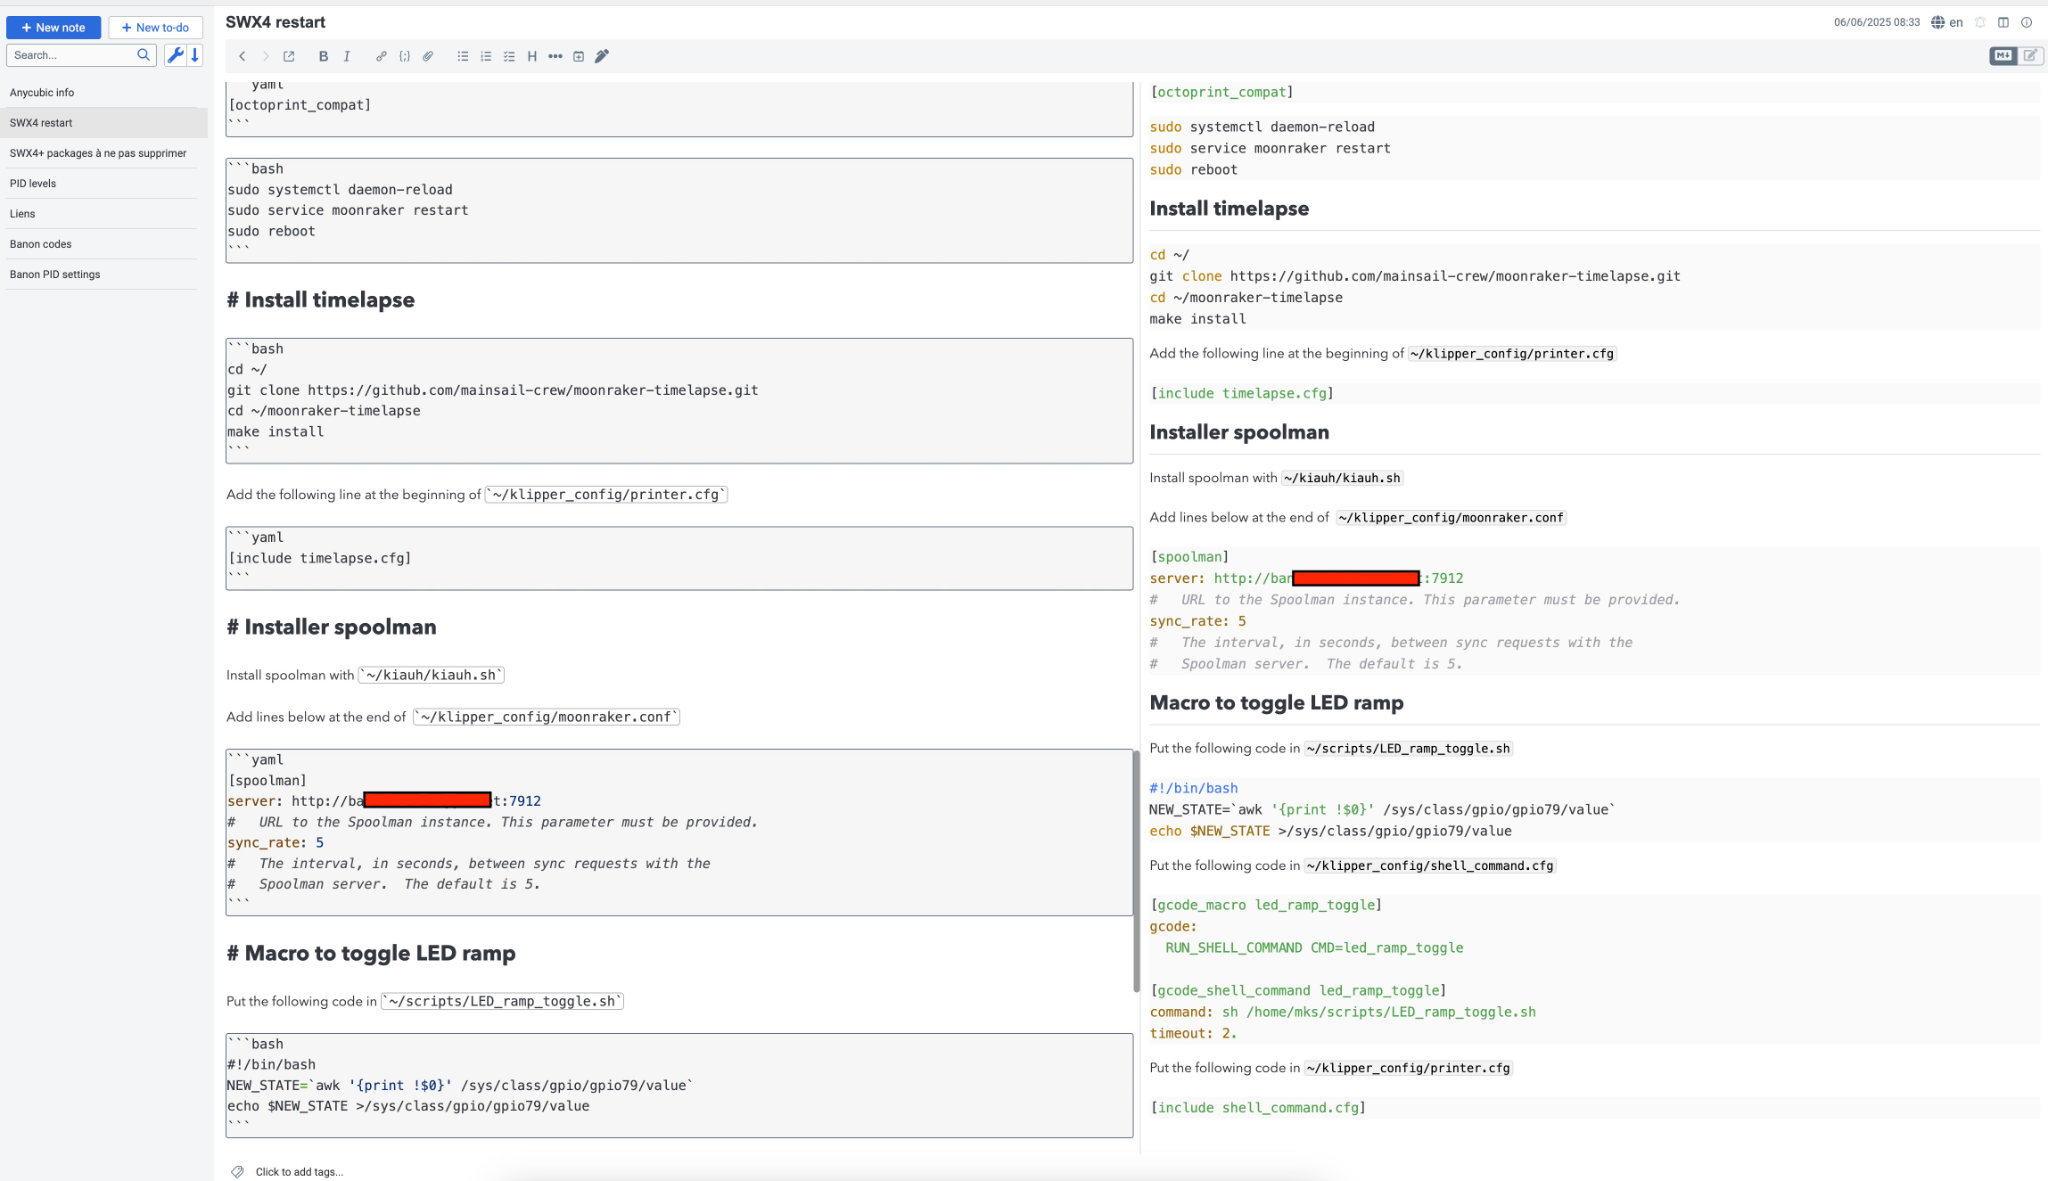The image size is (2048, 1181).
Task: Click 'make install' line in the preview pane
Action: (1197, 319)
